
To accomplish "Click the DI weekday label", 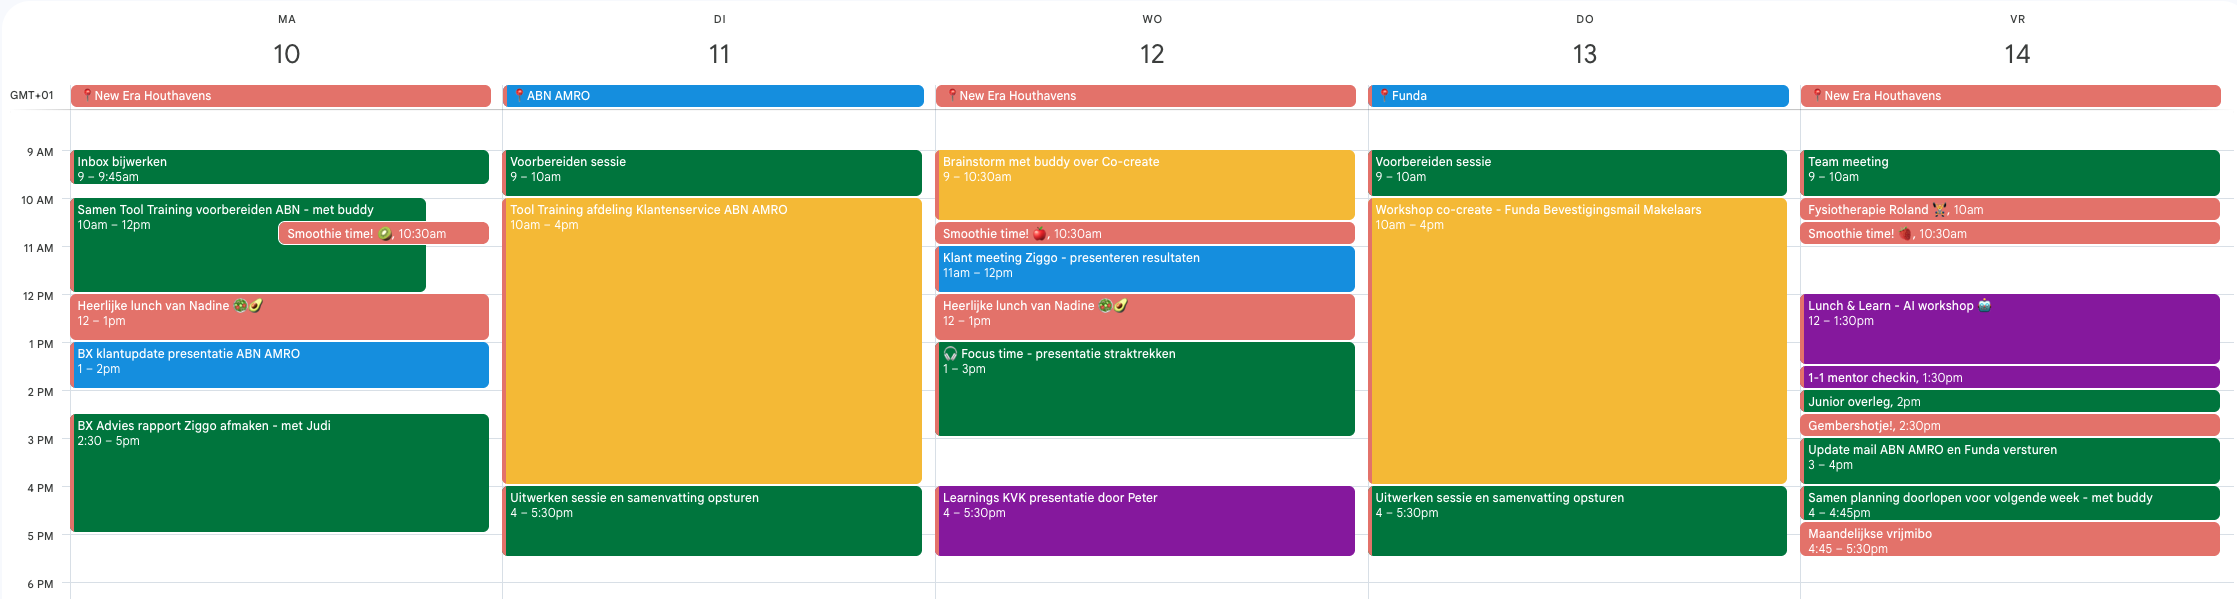I will tap(720, 19).
